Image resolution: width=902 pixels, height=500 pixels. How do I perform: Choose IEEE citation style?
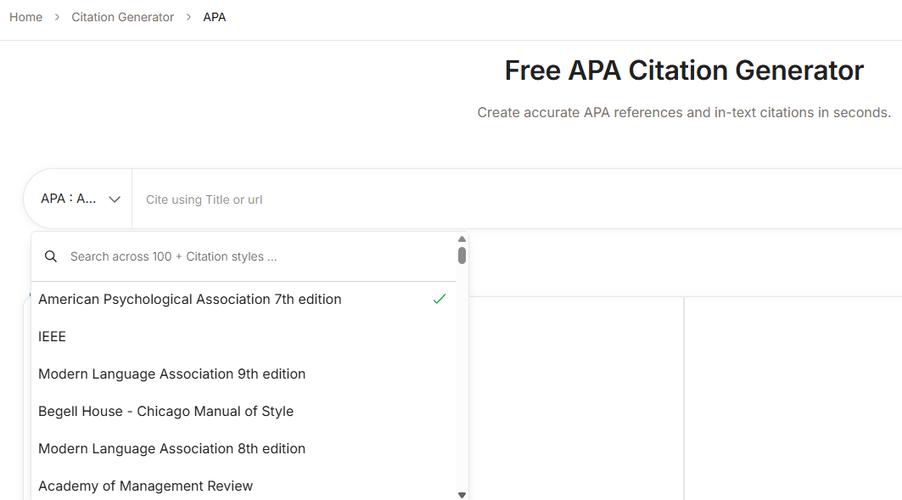click(x=244, y=337)
